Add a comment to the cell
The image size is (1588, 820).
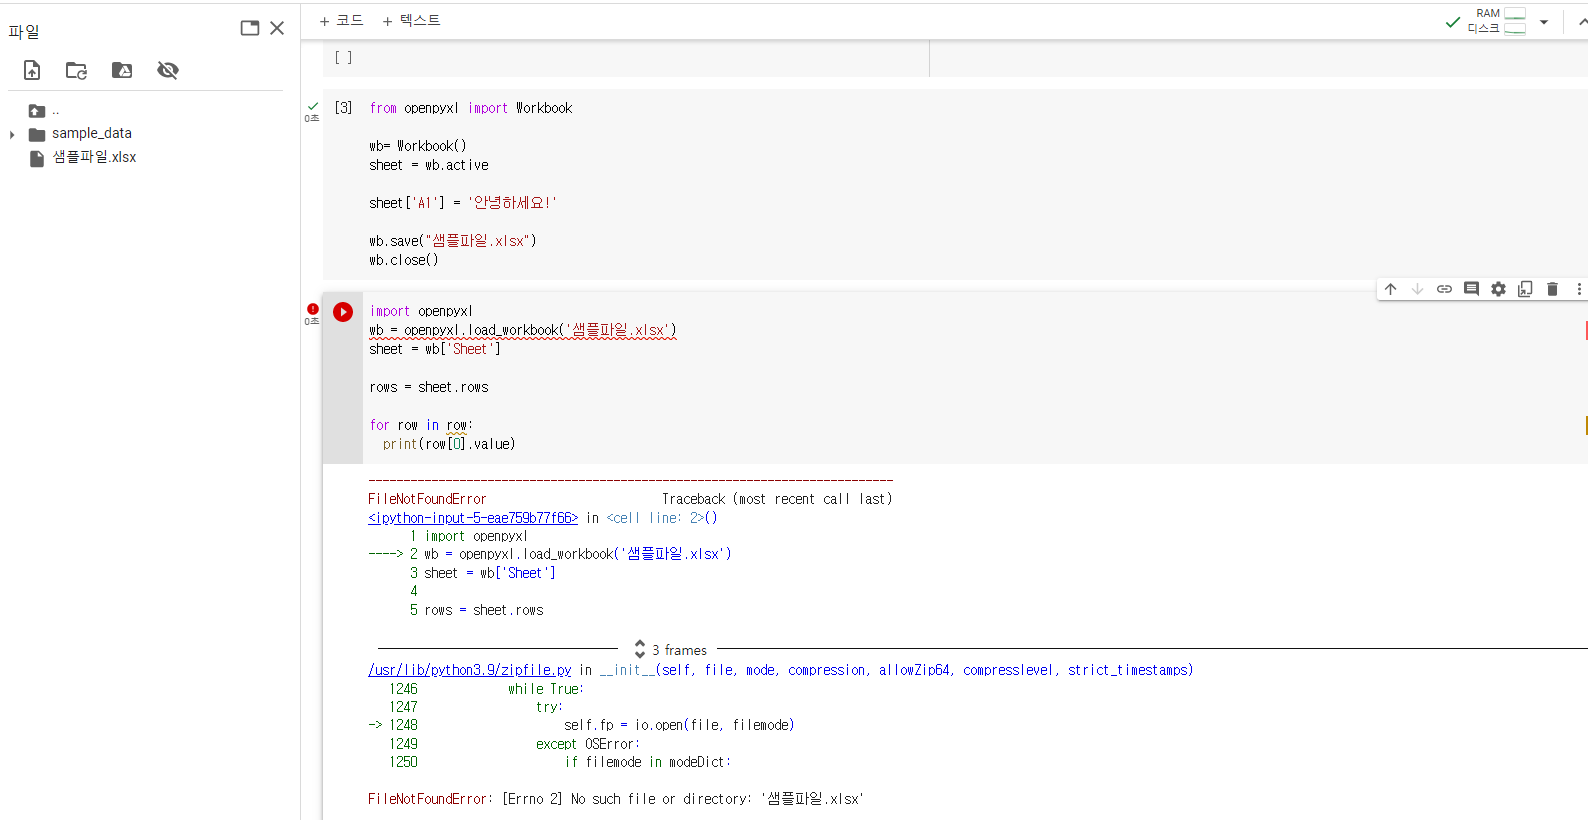click(1471, 289)
